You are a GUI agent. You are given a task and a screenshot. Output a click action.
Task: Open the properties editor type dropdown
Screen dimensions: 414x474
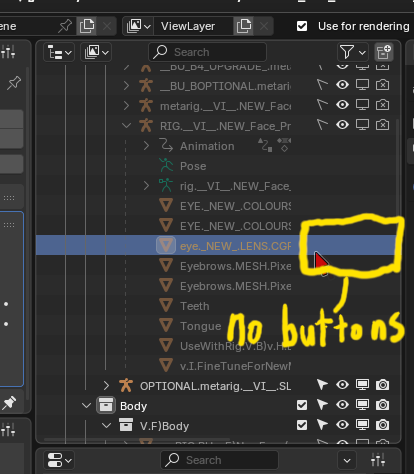[59, 460]
